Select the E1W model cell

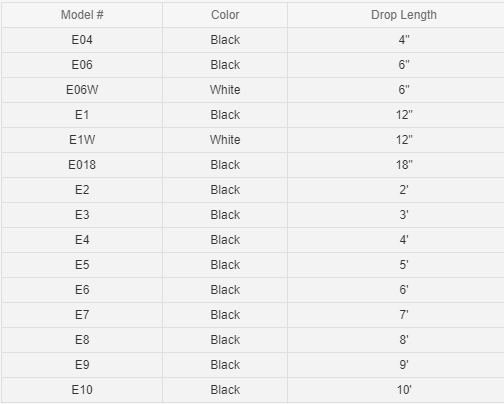point(82,140)
